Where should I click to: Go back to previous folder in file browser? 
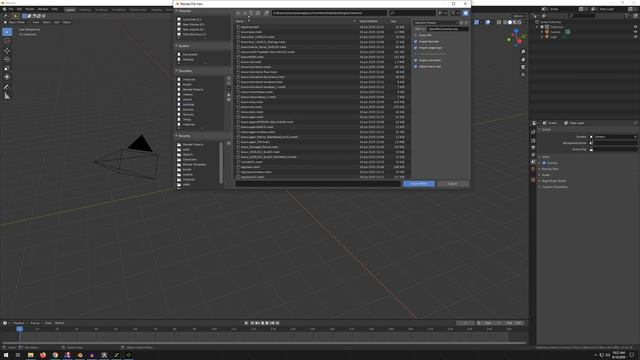(238, 13)
